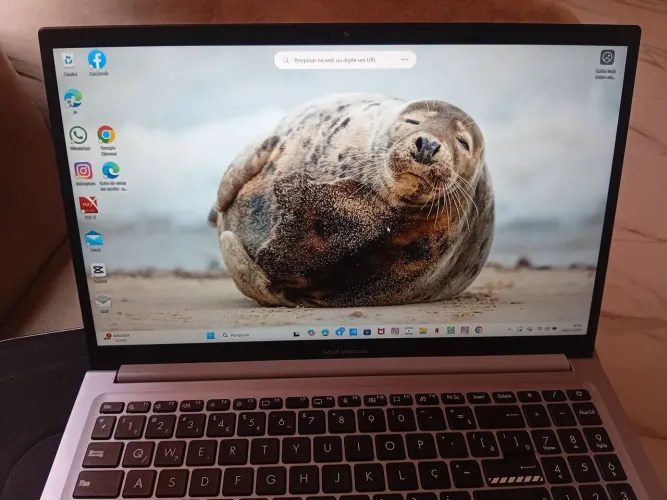
Task: Click the taskbar Pesquisar search box
Action: click(x=251, y=335)
